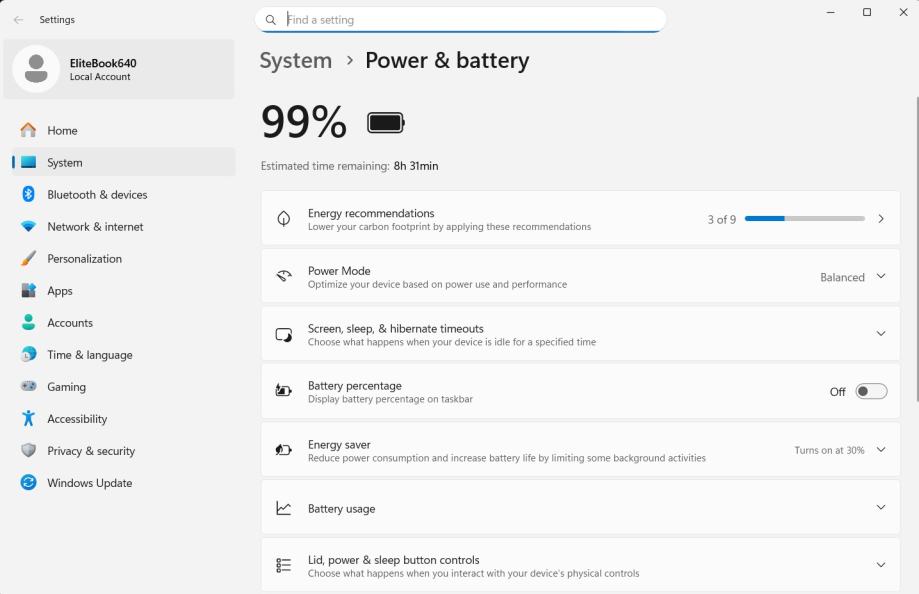
Task: Click the user profile avatar
Action: coord(36,69)
